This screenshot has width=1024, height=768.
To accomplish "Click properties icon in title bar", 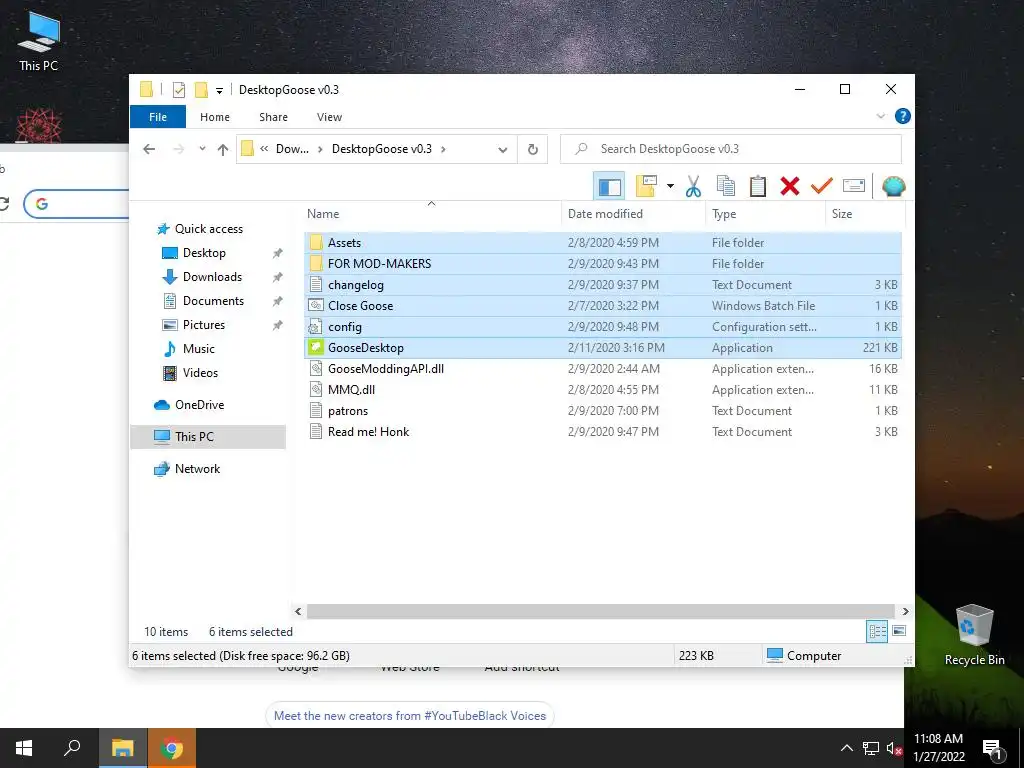I will pyautogui.click(x=179, y=90).
